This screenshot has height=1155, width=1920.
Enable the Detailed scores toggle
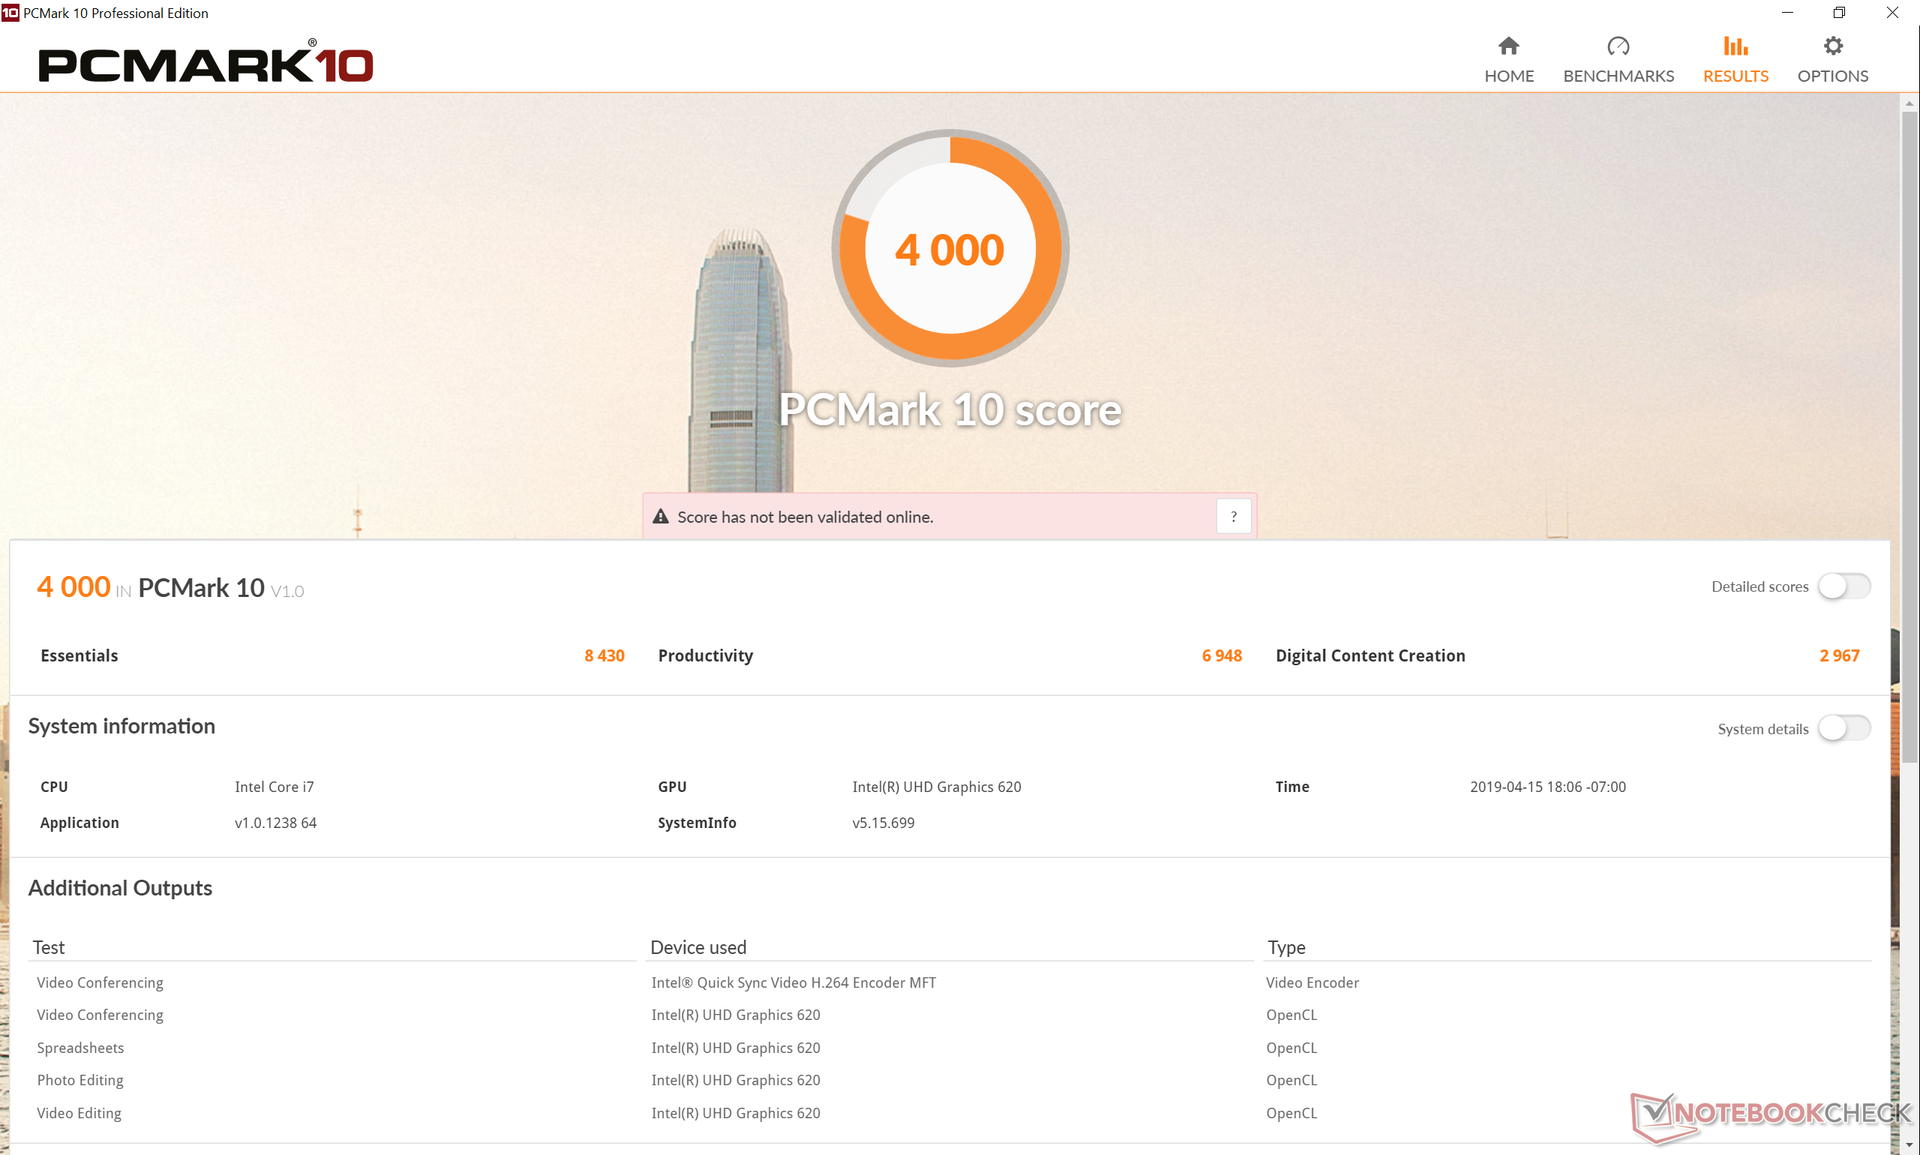pyautogui.click(x=1844, y=587)
